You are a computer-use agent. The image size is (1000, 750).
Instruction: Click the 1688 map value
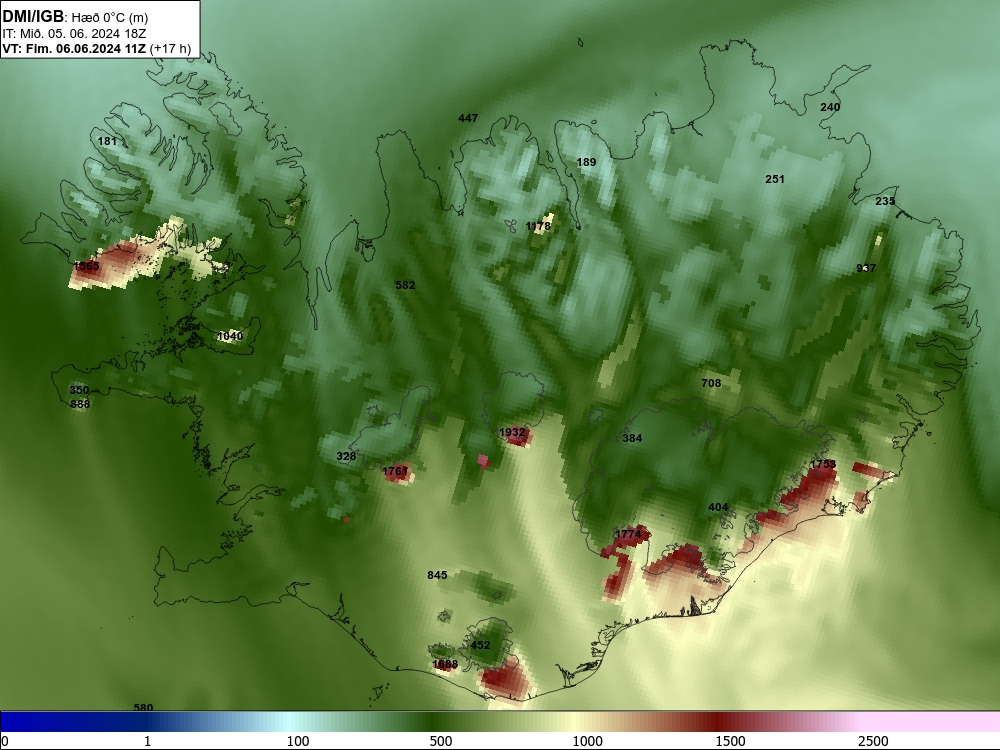pos(445,665)
